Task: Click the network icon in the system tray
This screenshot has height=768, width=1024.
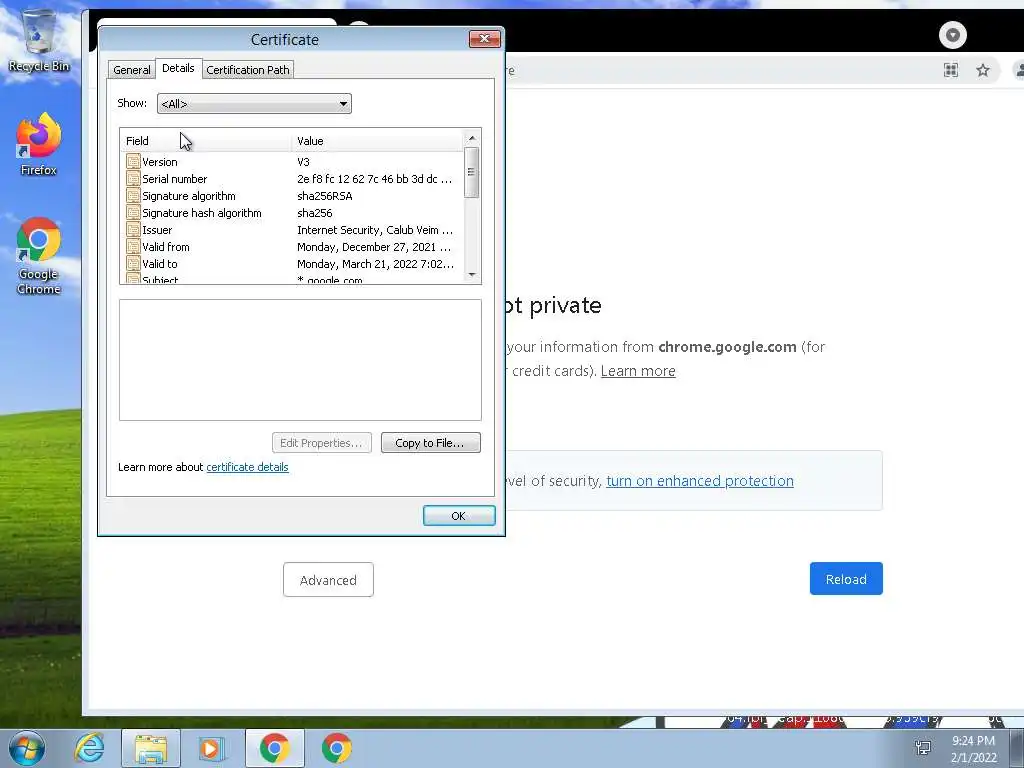Action: 923,748
